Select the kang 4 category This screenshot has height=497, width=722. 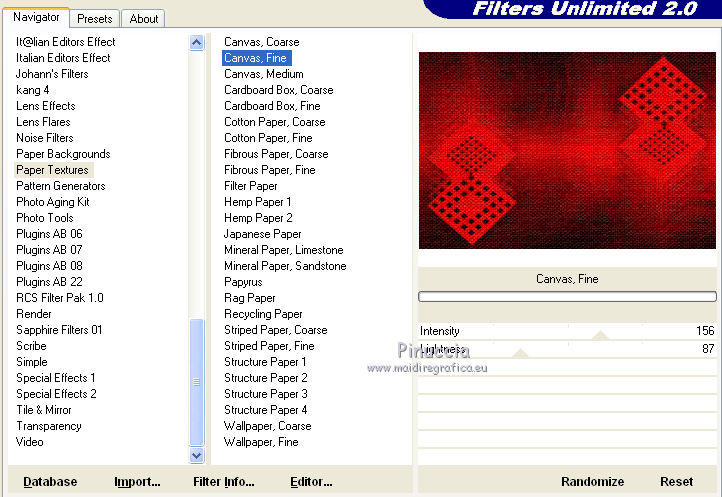point(32,90)
